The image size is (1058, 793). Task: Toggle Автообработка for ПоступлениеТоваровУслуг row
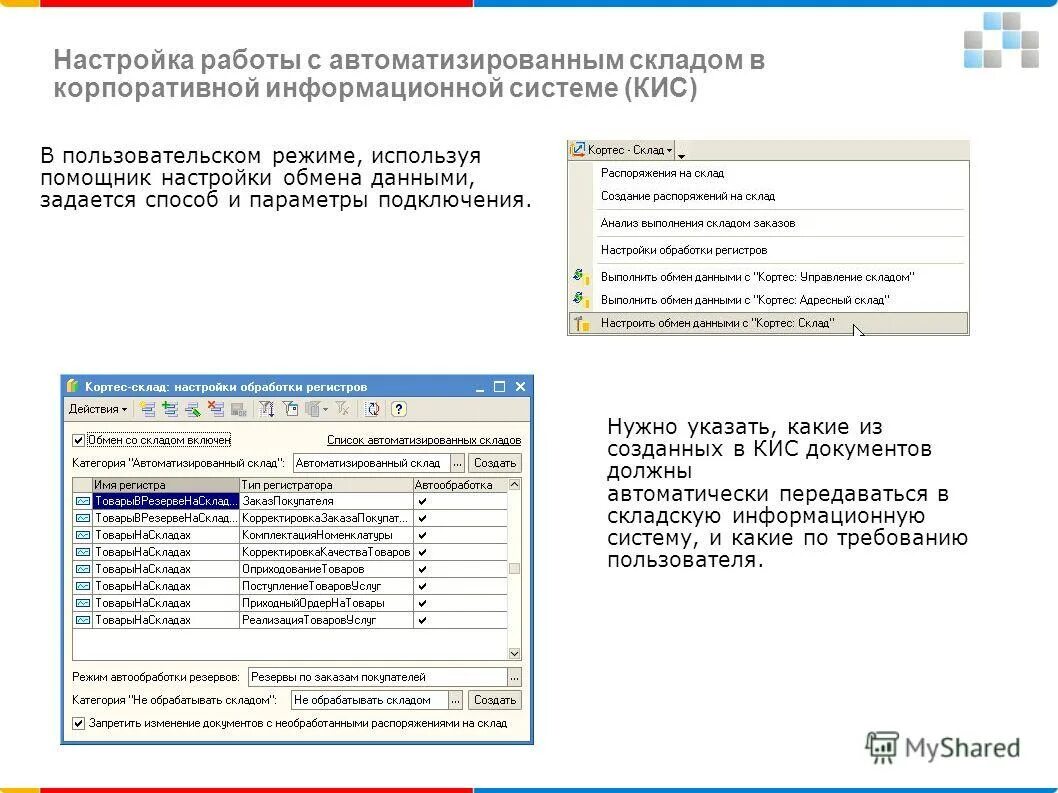422,586
